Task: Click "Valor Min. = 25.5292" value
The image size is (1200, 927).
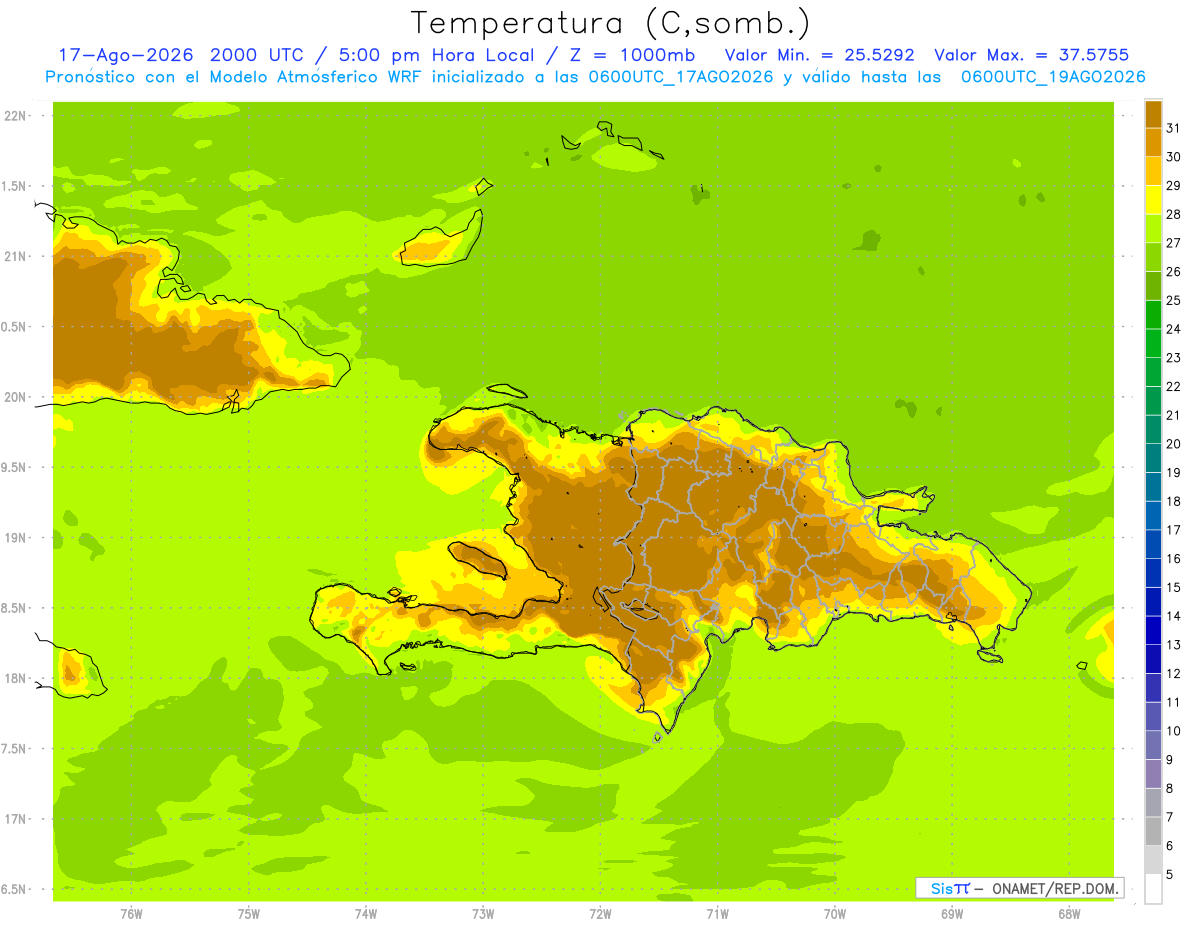Action: point(819,55)
